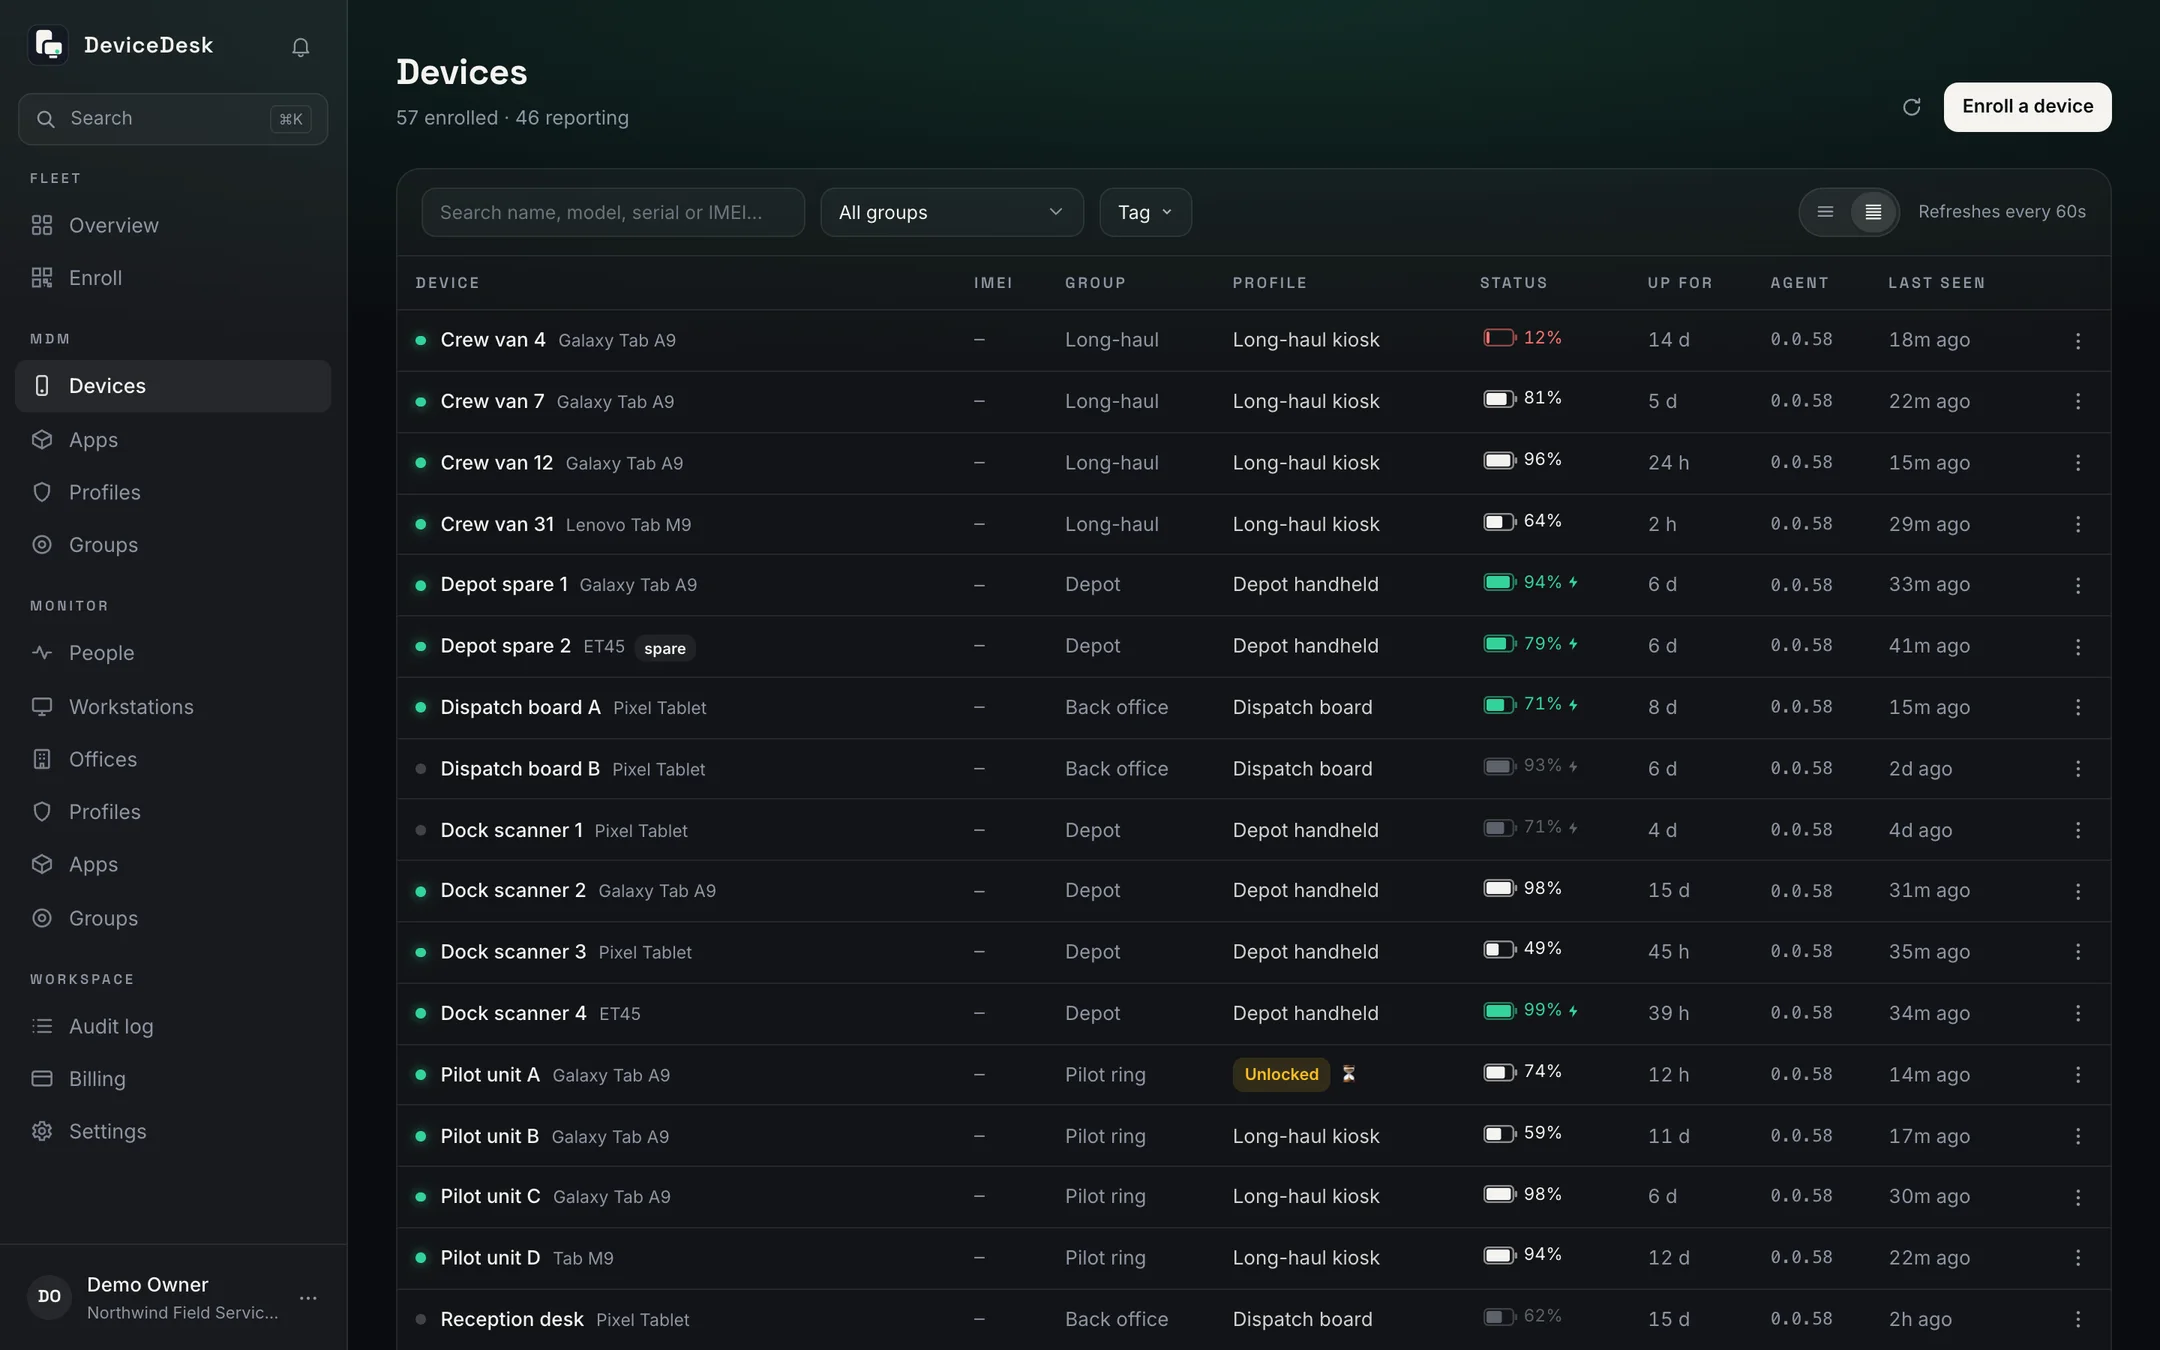Click the sidebar Search box
This screenshot has height=1350, width=2160.
point(173,119)
